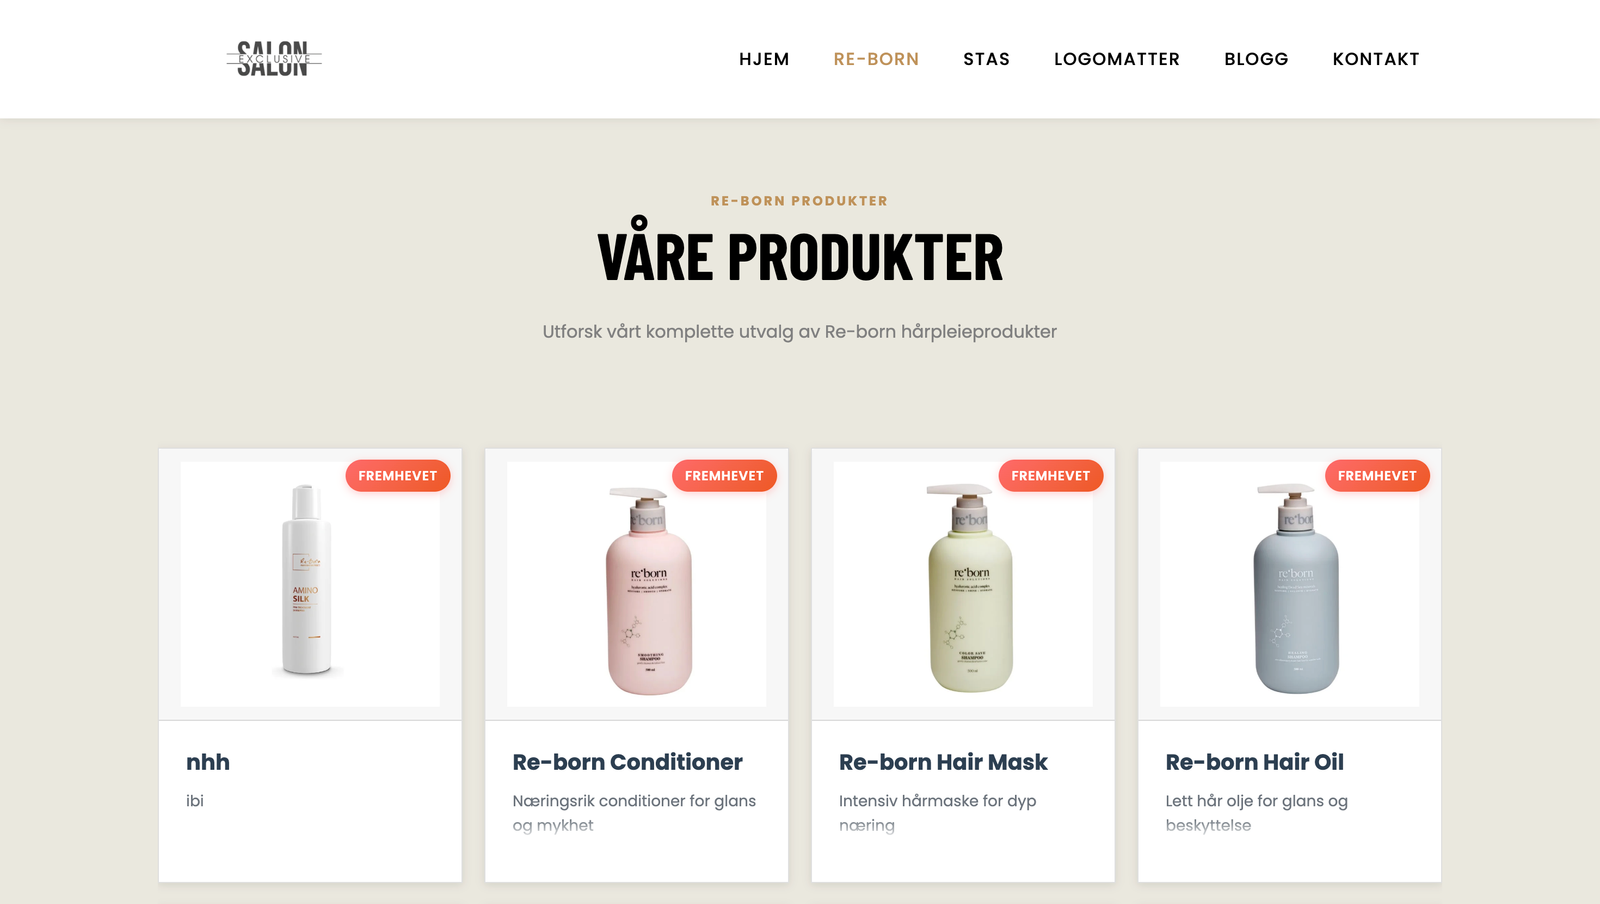Click FREMHEVET badge on the Conditioner card
Viewport: 1600px width, 904px height.
point(724,476)
